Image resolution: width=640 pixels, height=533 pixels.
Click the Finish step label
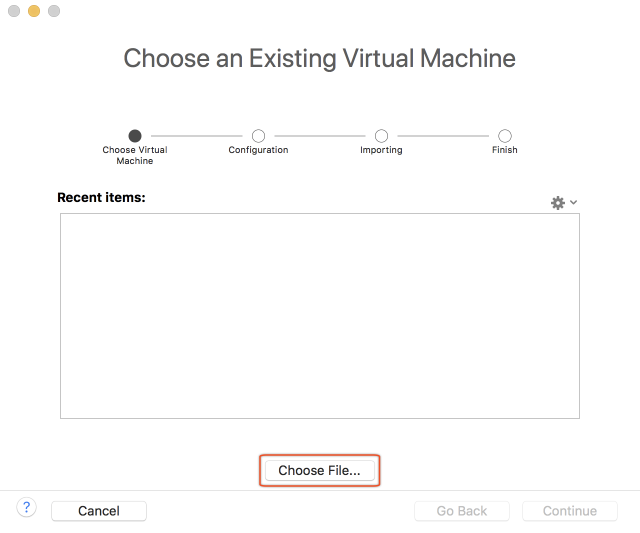505,150
